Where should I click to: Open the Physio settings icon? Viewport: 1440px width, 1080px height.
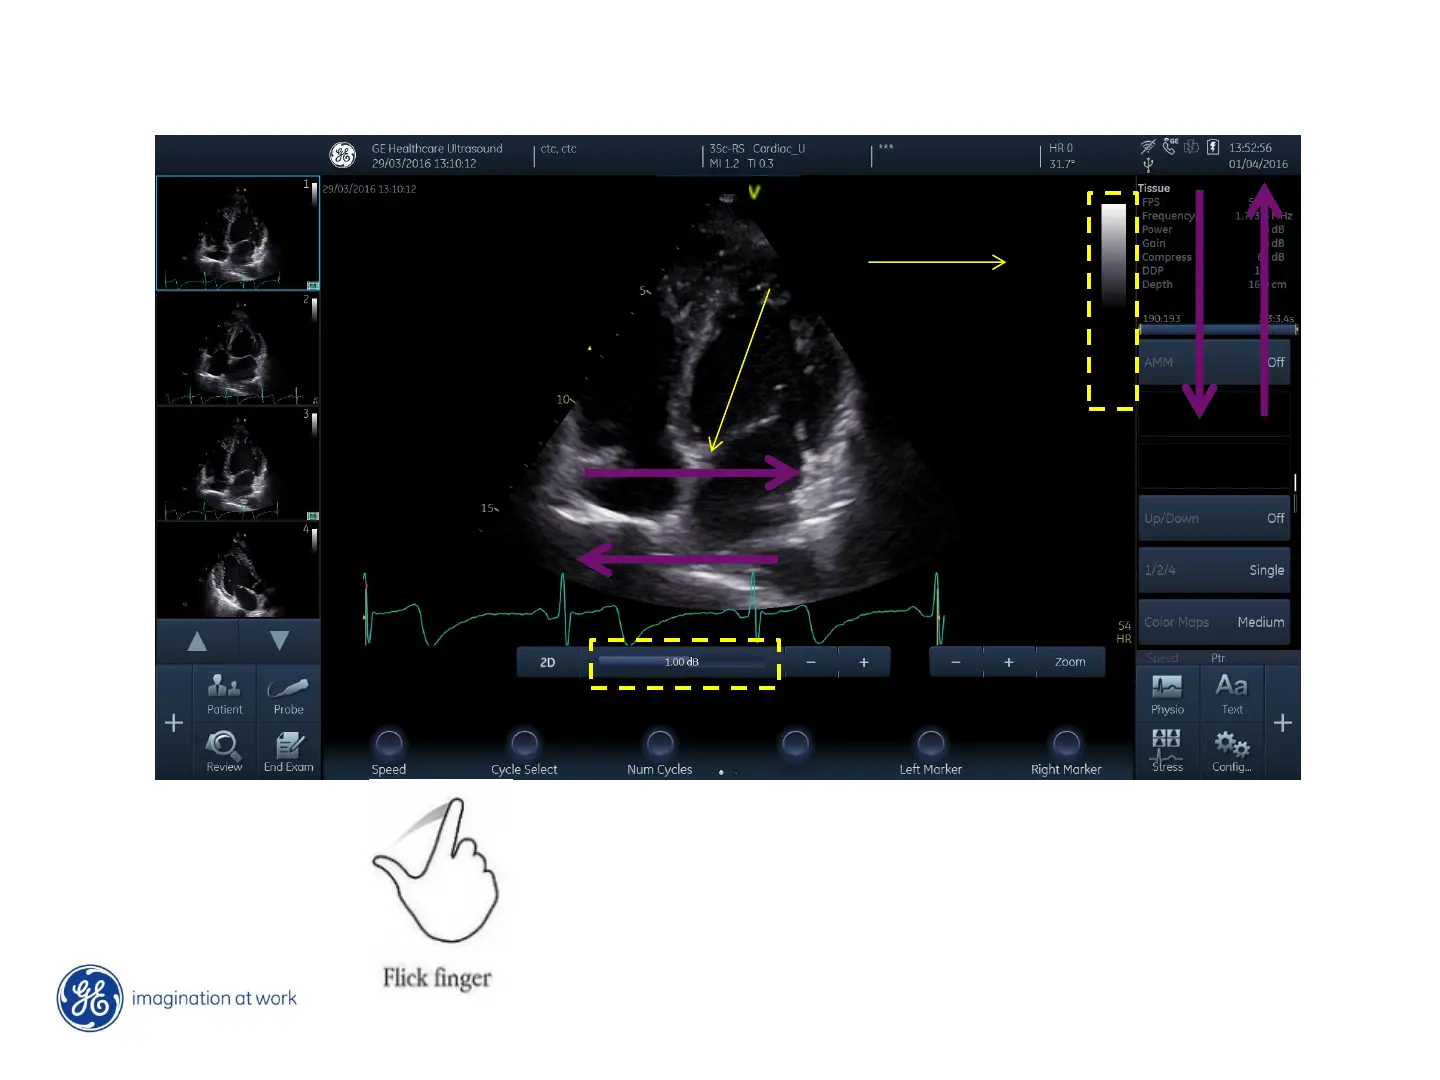coord(1167,694)
